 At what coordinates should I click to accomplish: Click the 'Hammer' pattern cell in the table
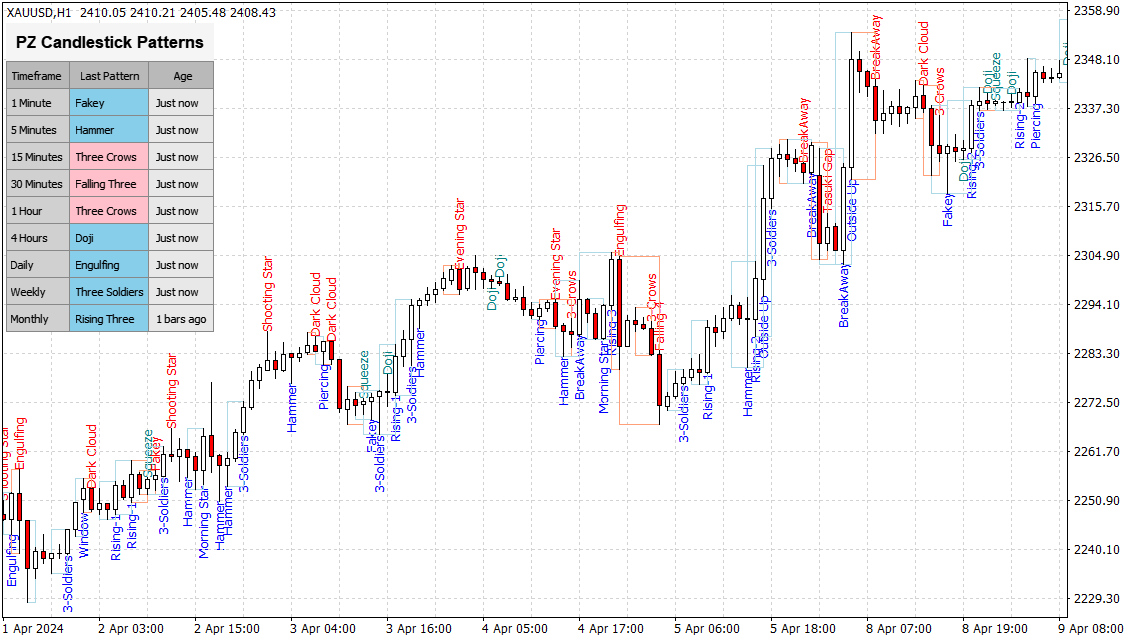coord(110,130)
